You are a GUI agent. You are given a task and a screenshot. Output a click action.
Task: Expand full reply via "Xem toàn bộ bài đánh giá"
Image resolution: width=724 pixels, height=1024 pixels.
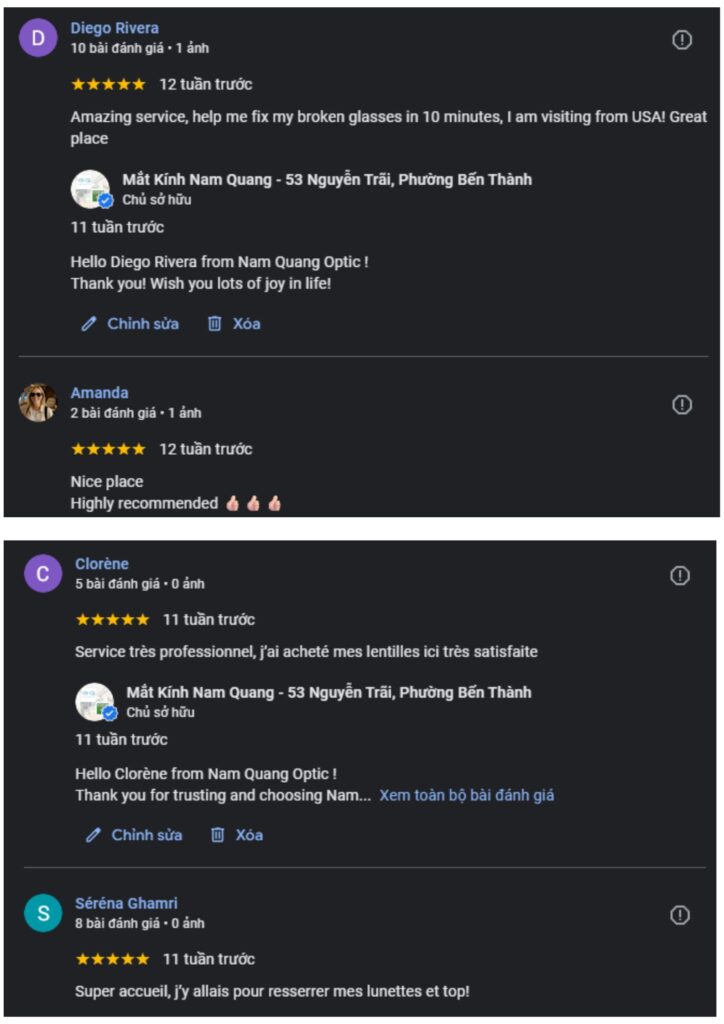tap(466, 796)
